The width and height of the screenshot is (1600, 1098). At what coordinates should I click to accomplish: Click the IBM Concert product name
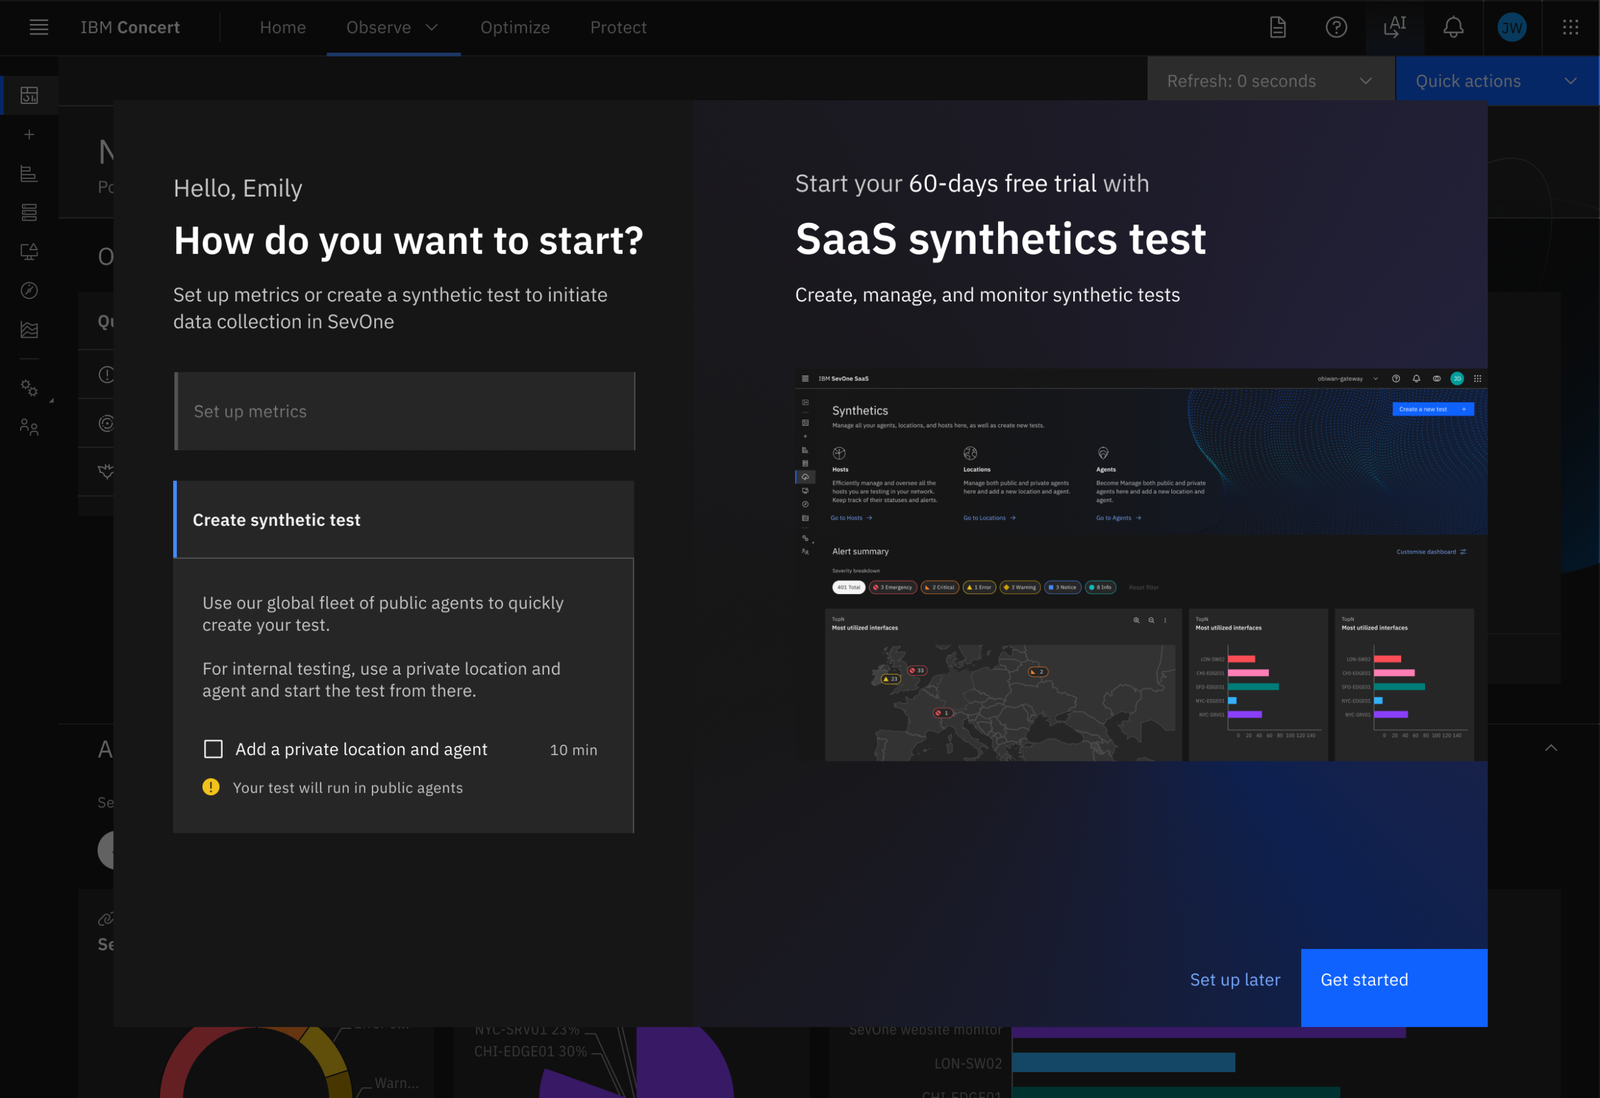click(130, 27)
